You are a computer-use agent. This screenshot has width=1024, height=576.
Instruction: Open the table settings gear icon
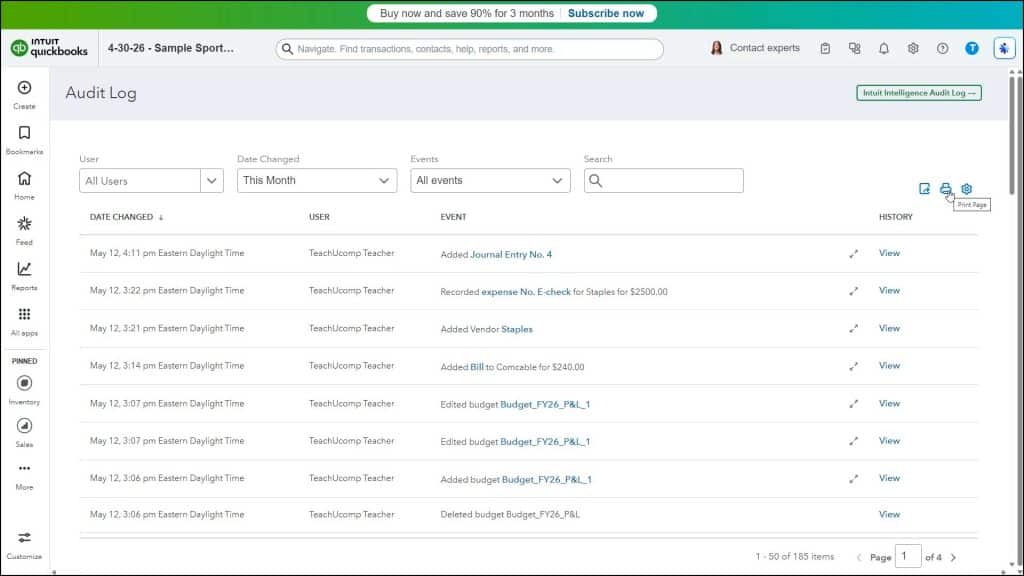tap(967, 189)
